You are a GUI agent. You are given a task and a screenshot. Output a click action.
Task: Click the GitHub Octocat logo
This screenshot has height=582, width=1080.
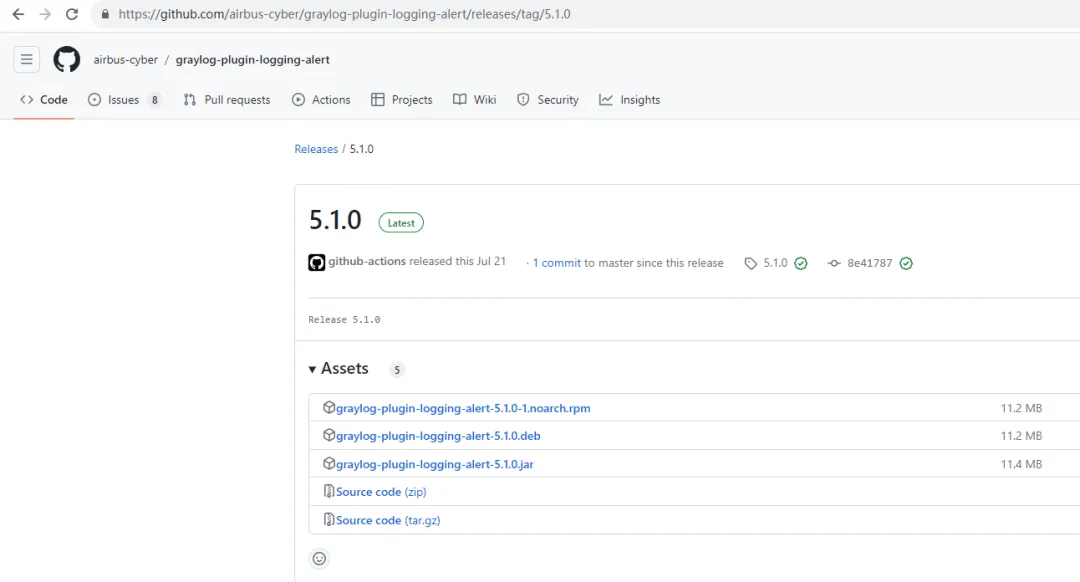tap(67, 59)
